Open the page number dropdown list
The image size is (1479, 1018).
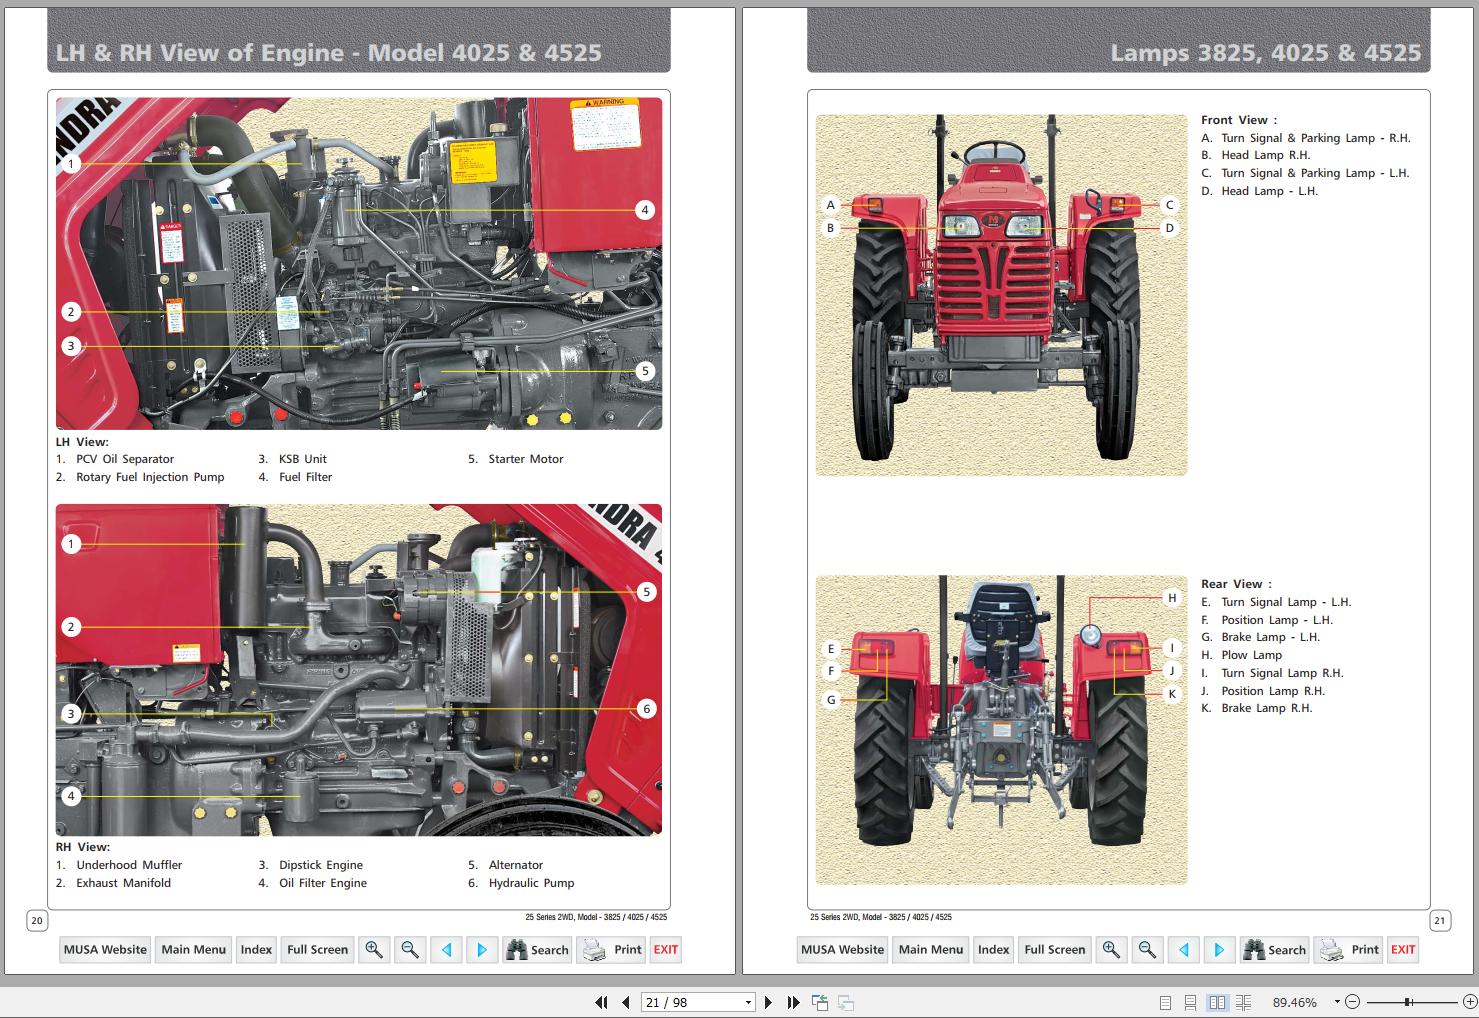[747, 1002]
